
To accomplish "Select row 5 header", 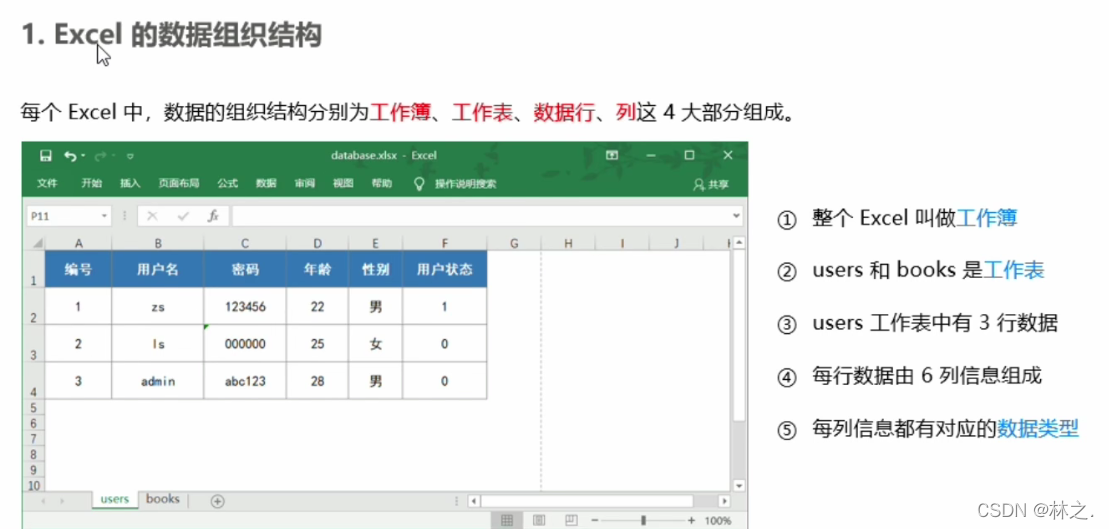I will (34, 408).
